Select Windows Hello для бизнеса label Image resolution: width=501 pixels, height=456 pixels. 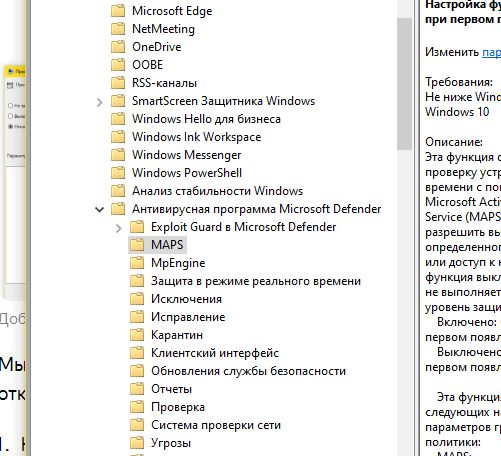[x=206, y=119]
